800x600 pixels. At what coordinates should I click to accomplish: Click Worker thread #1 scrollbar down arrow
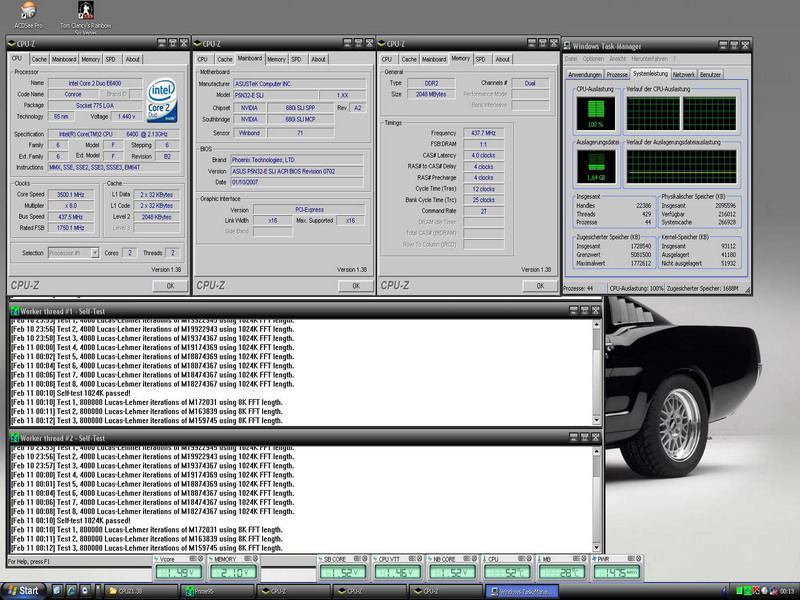coord(596,420)
